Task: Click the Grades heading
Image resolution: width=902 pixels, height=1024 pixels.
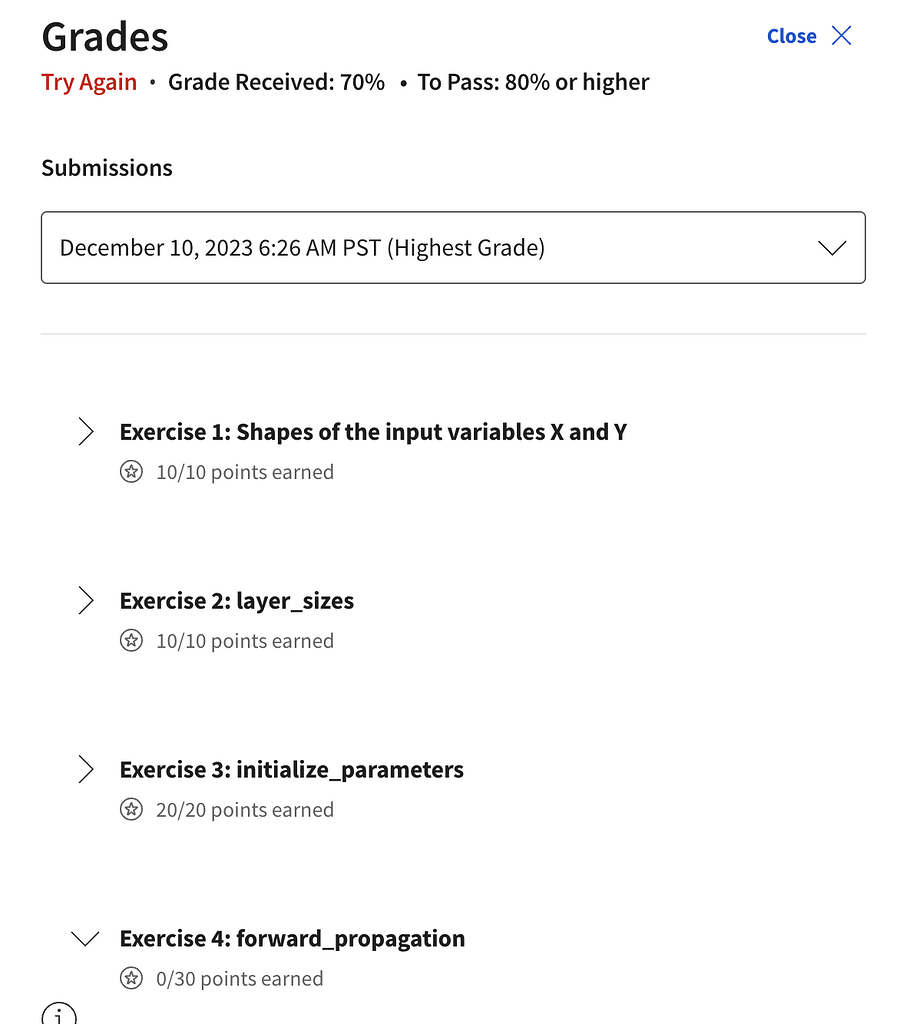Action: [x=105, y=37]
